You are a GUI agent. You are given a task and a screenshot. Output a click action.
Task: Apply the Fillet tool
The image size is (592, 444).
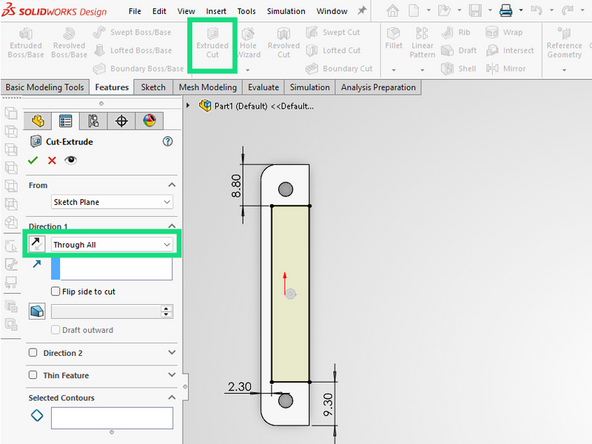[394, 39]
